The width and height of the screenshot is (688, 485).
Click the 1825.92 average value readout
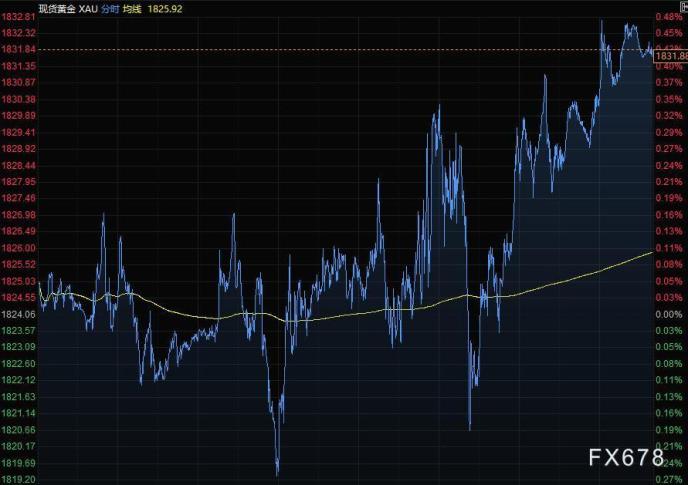pyautogui.click(x=166, y=7)
